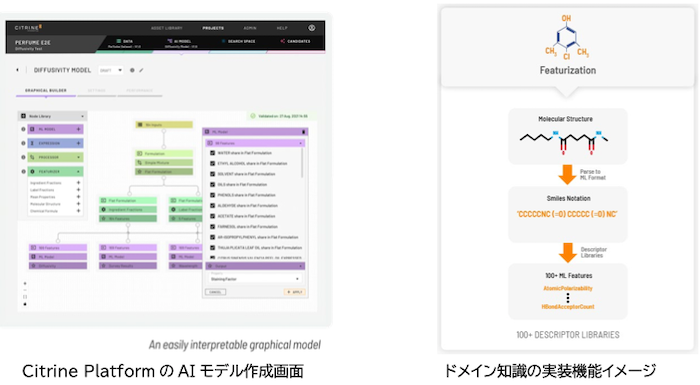Go to the Data stage

125,43
